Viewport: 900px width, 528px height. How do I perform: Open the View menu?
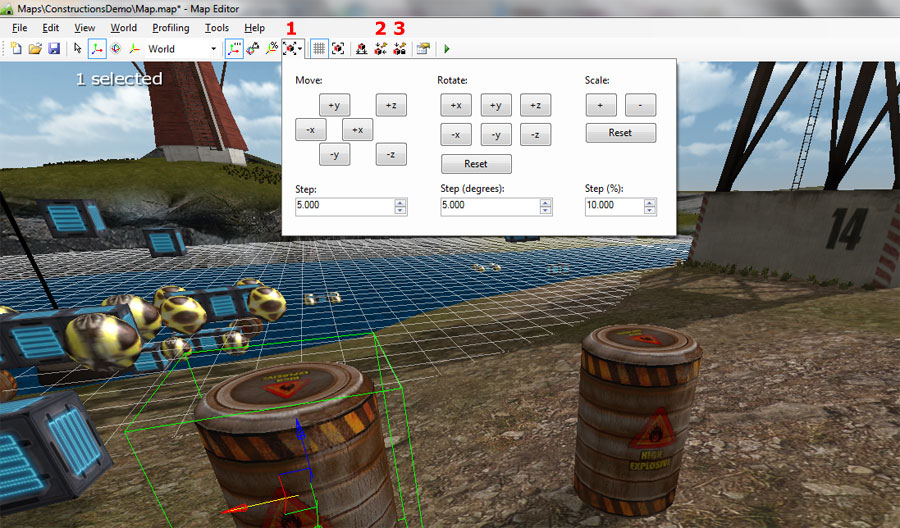click(84, 28)
